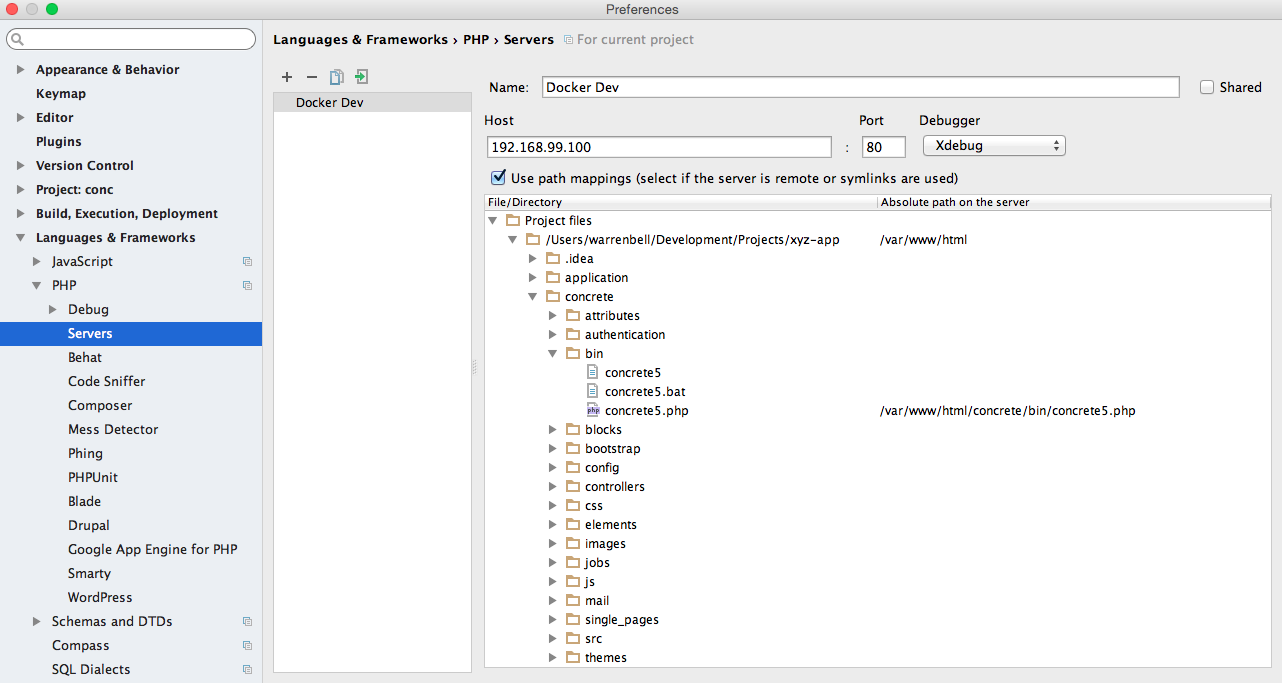This screenshot has width=1282, height=683.
Task: Open Mess Detector settings
Action: click(x=113, y=430)
